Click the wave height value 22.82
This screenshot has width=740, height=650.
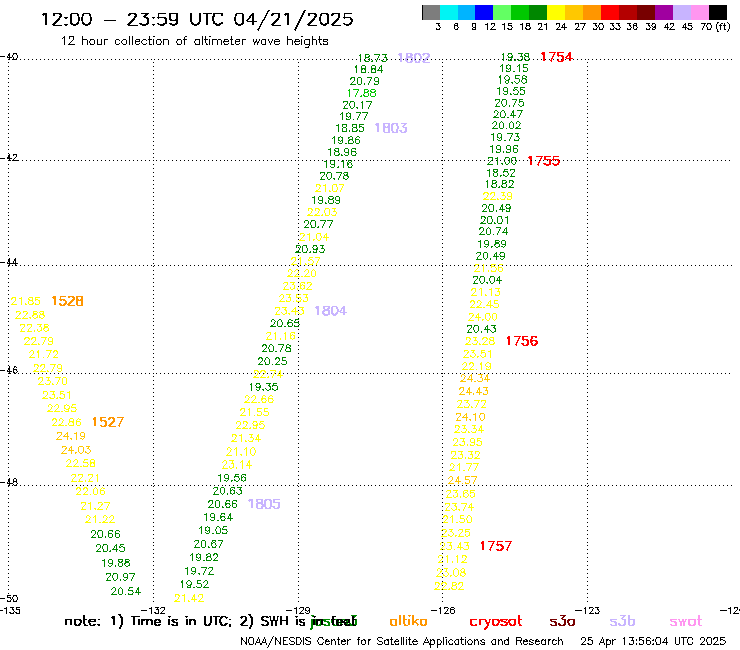[x=449, y=586]
